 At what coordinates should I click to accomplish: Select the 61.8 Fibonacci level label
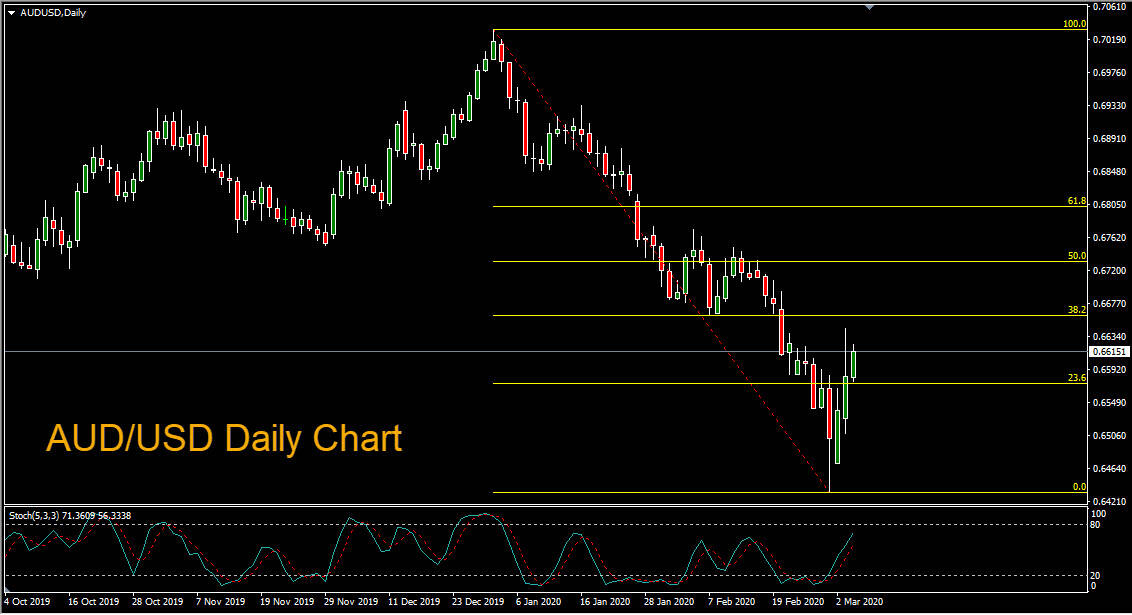1076,201
